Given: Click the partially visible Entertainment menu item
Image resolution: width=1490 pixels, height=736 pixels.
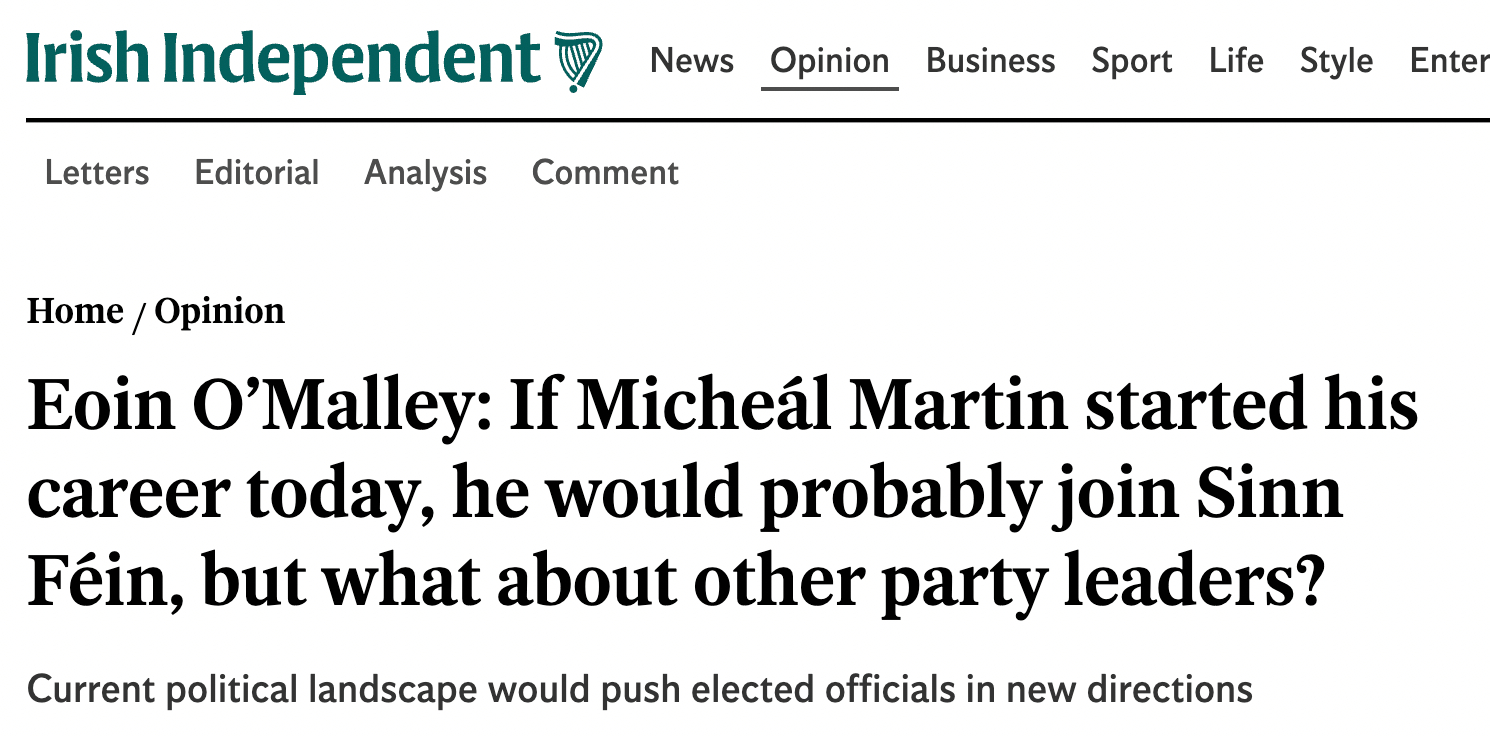Looking at the screenshot, I should tap(1449, 61).
